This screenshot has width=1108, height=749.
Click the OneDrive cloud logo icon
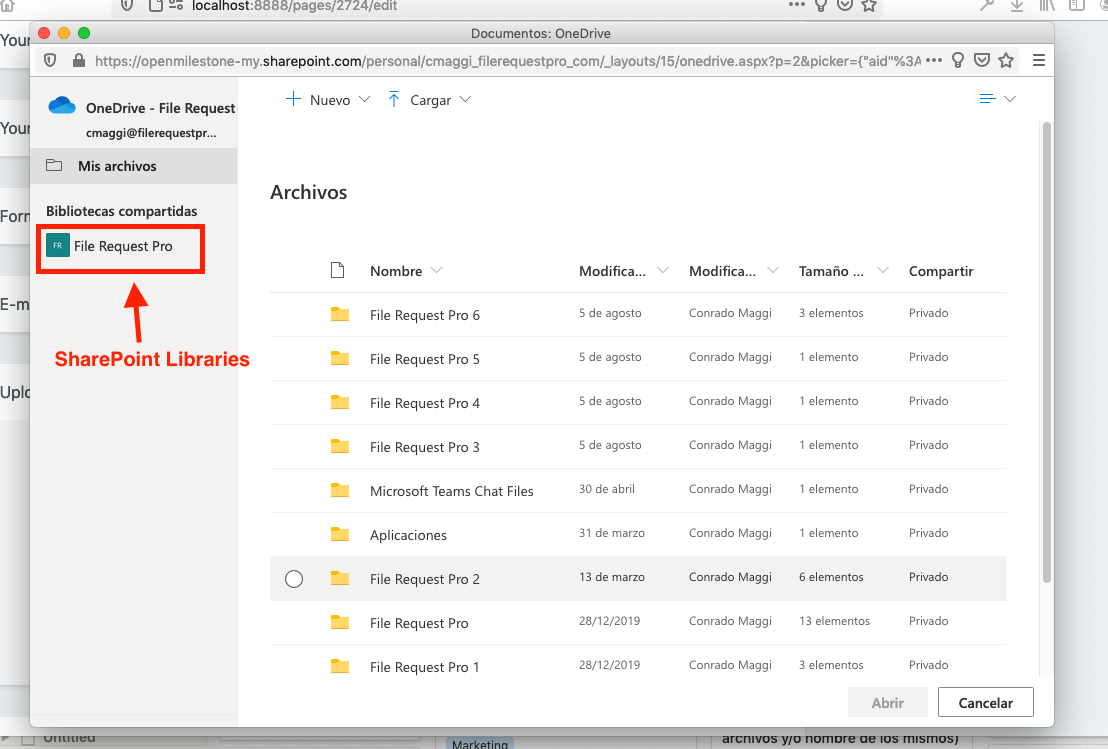(x=61, y=106)
